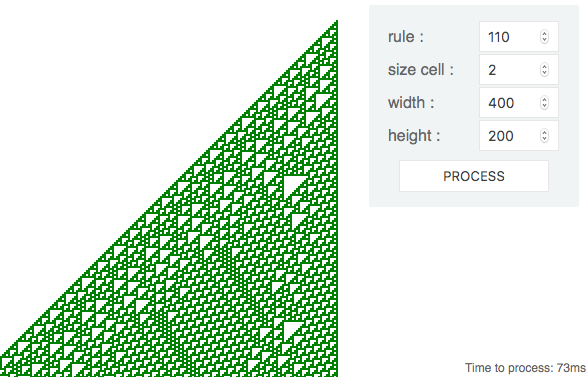Focus the rule input showing 110
The image size is (587, 377).
click(518, 37)
